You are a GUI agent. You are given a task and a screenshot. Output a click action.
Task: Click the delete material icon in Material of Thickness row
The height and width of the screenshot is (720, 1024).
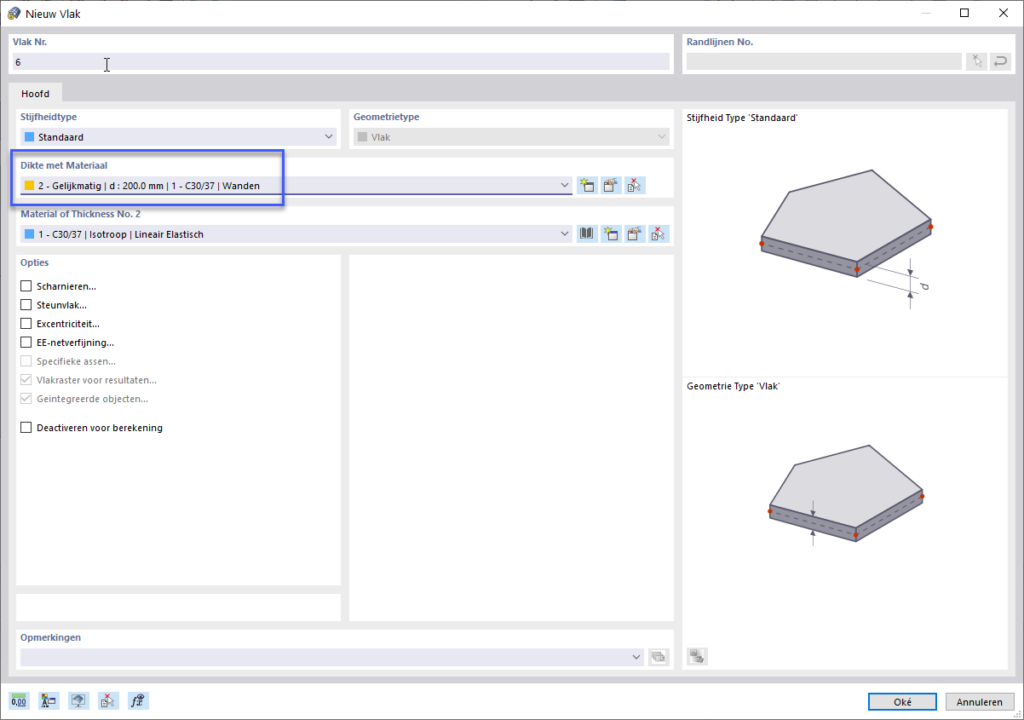pos(658,234)
